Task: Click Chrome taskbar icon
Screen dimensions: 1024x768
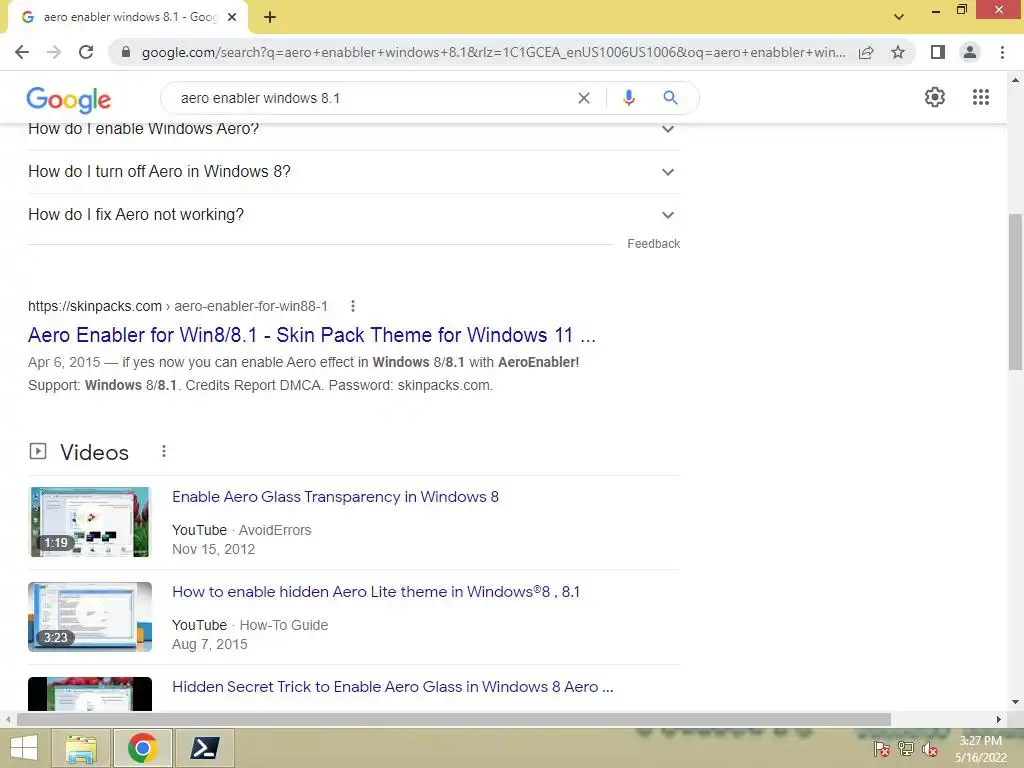Action: tap(142, 748)
